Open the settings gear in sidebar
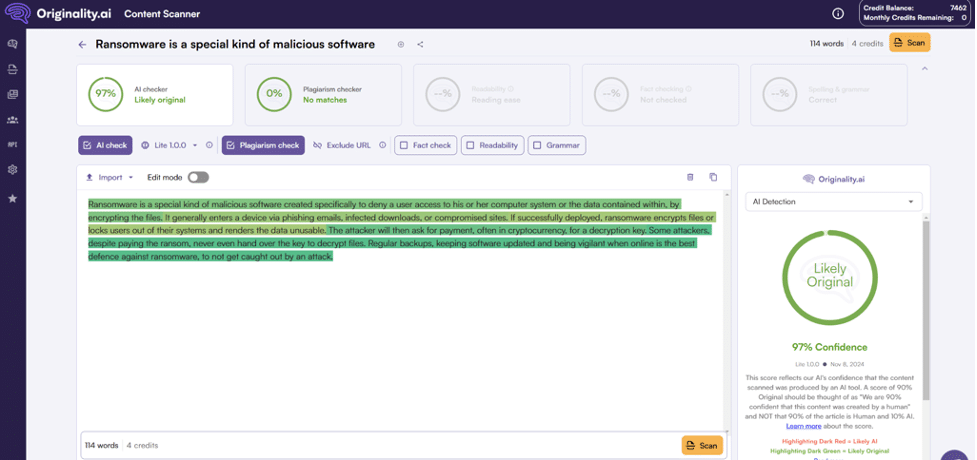The height and width of the screenshot is (460, 977). [12, 170]
